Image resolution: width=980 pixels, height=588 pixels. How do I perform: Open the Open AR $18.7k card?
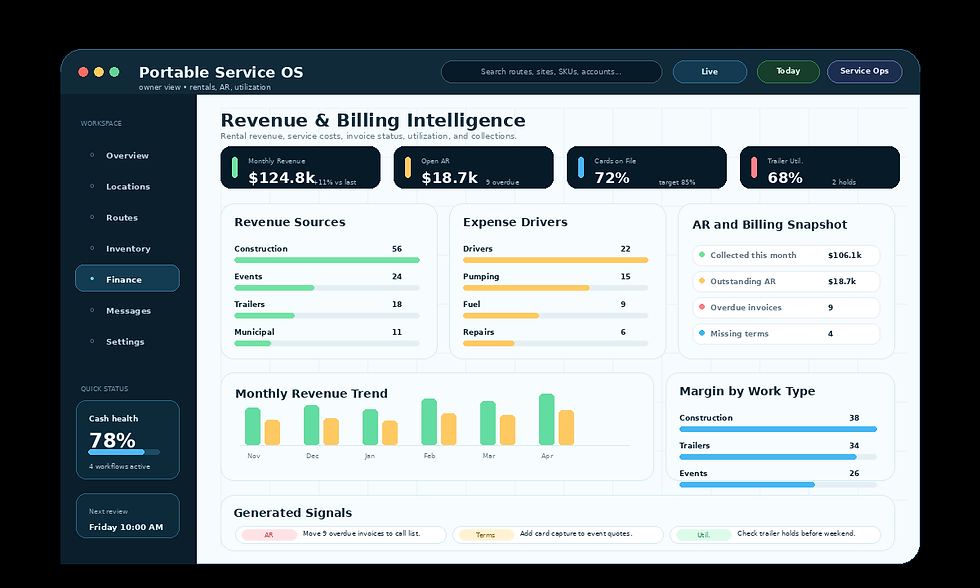click(474, 167)
